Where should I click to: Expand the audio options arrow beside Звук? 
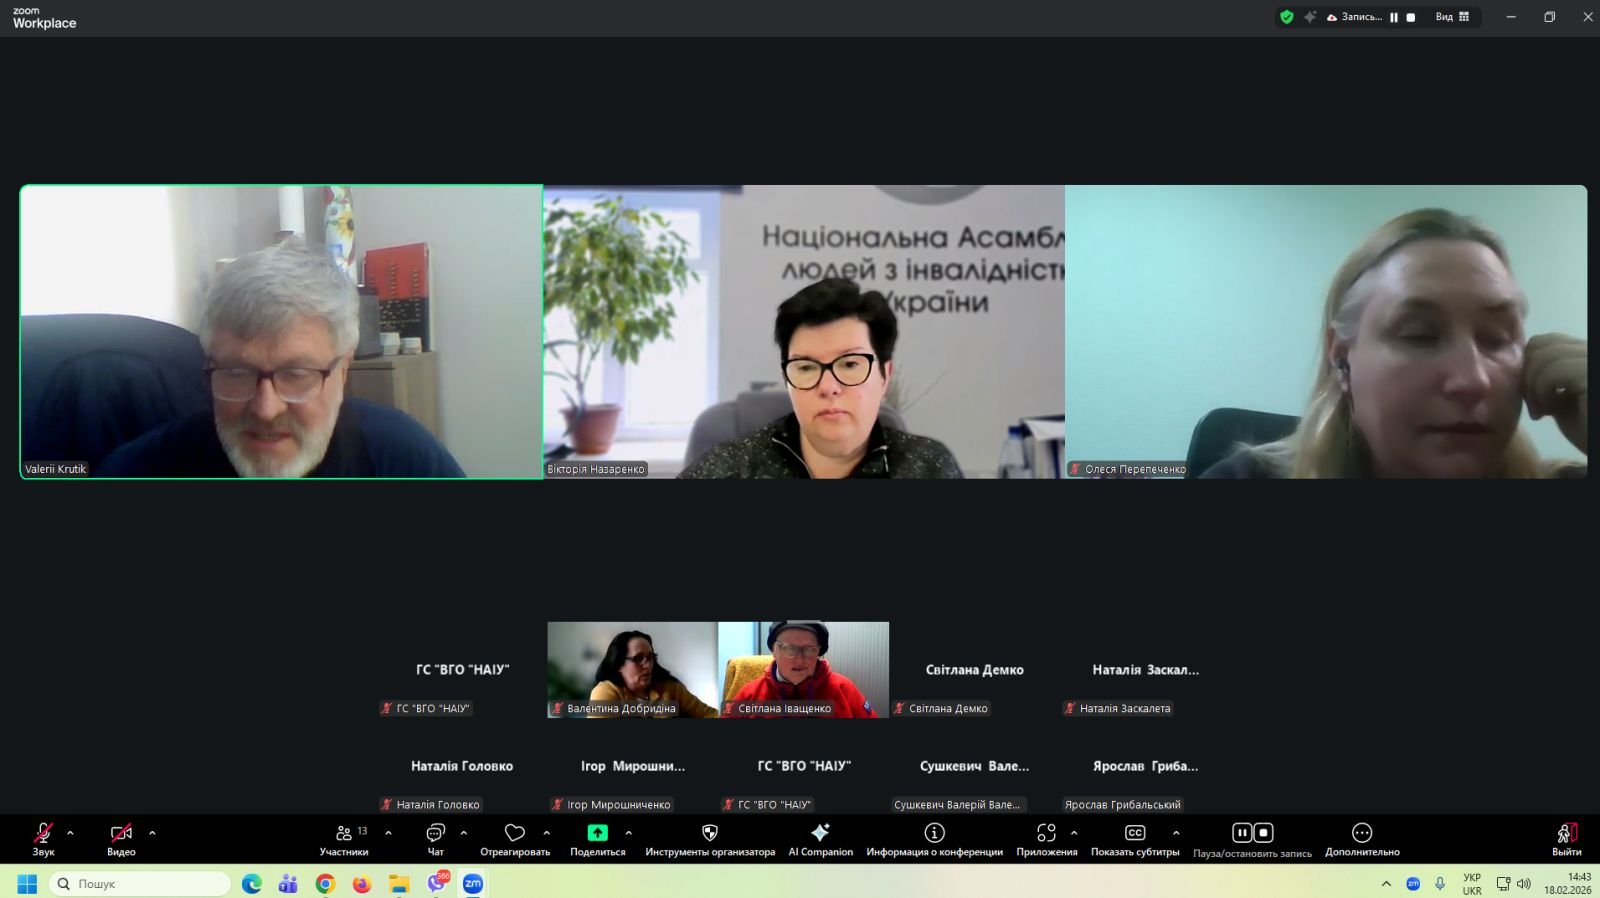(70, 833)
